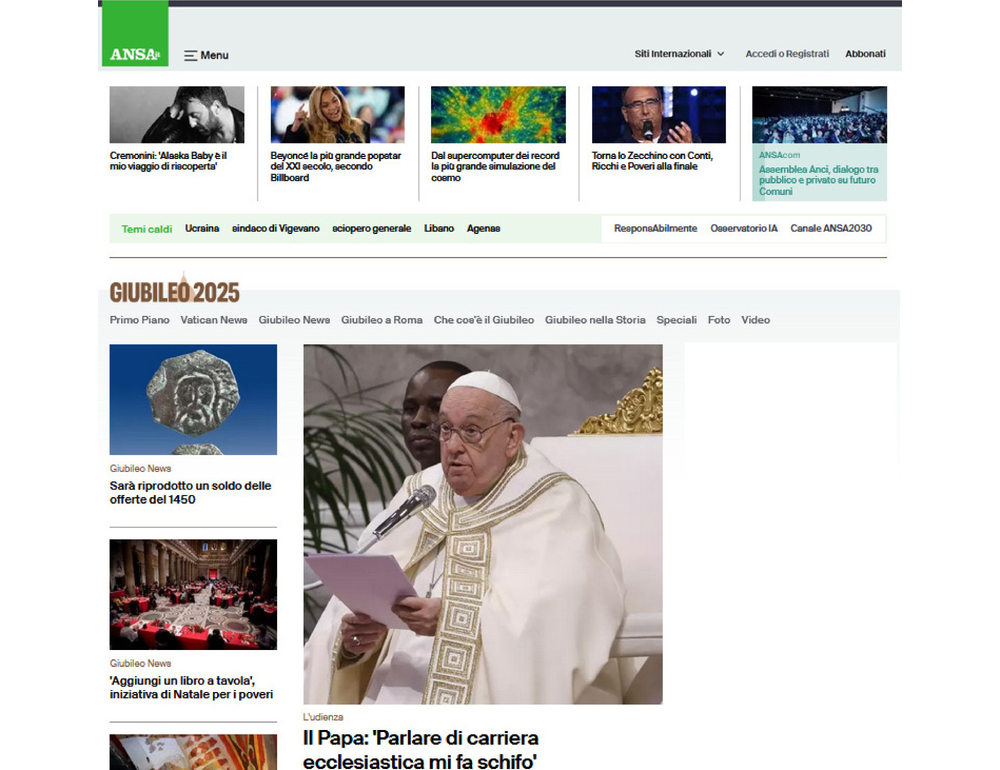Open the ancient coin image
This screenshot has width=1000, height=770.
coord(193,399)
